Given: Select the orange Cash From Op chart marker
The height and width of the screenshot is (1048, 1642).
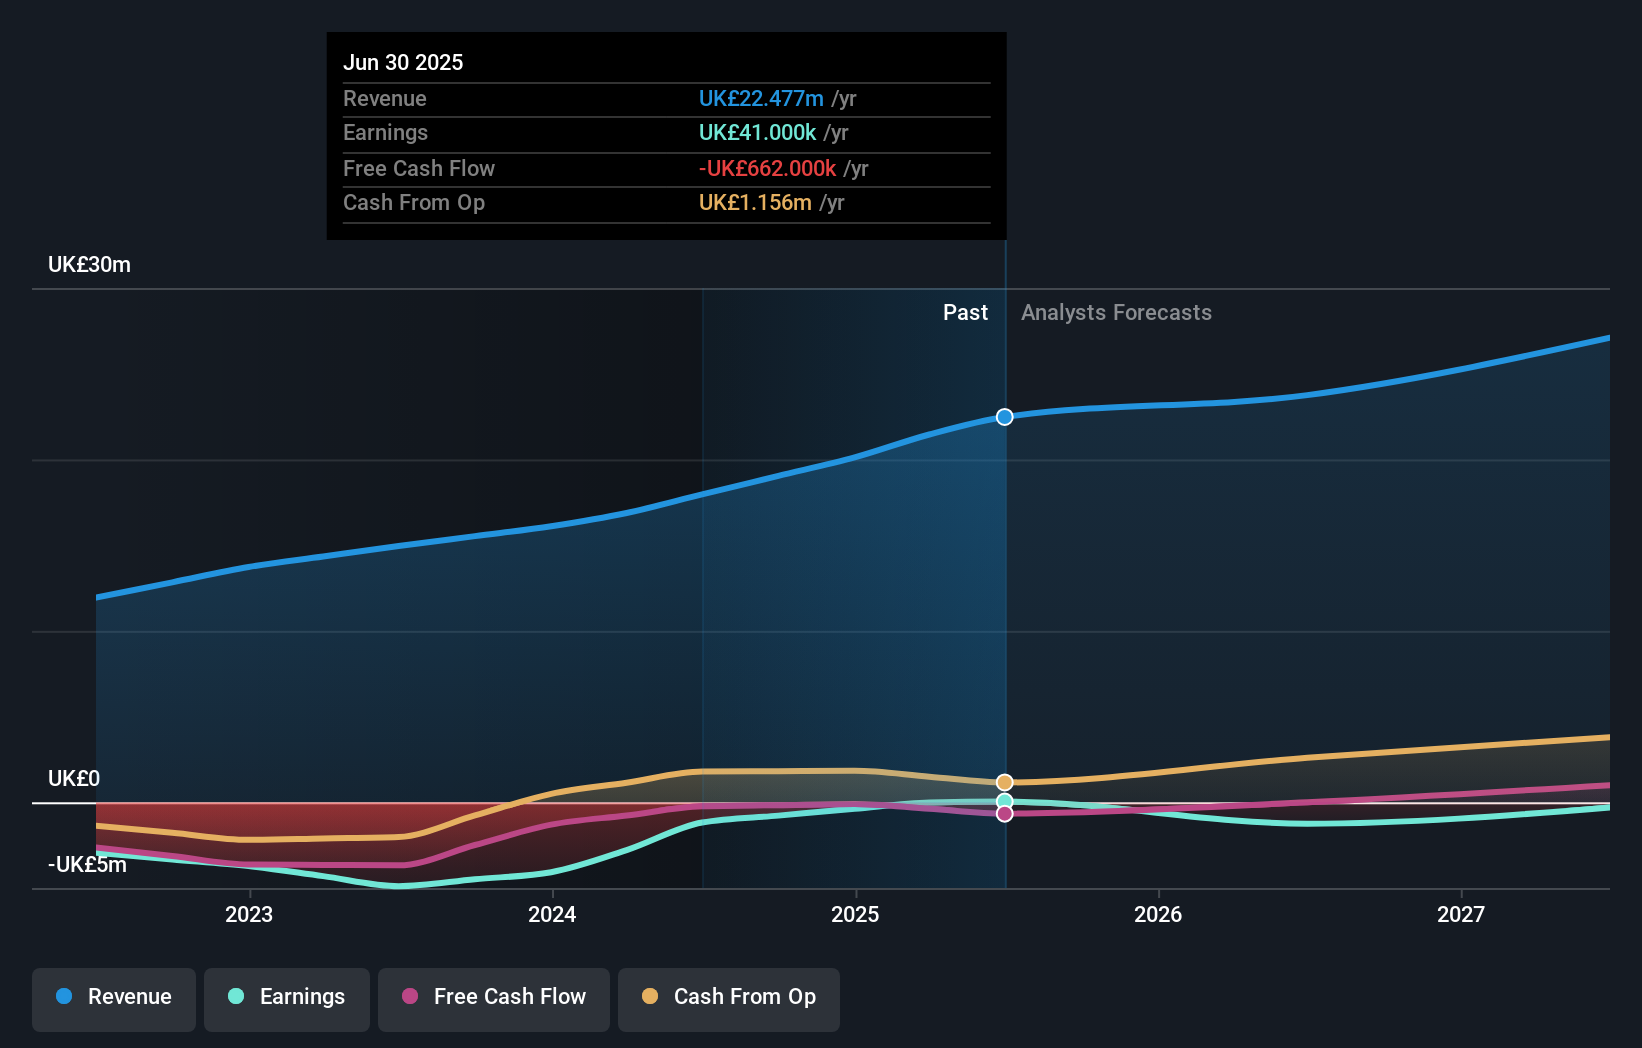Looking at the screenshot, I should [1004, 782].
